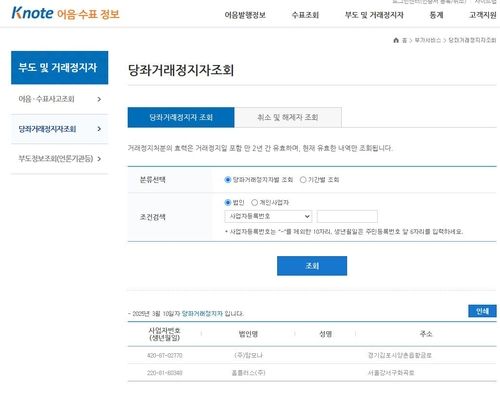The image size is (500, 409).
Task: Open 수표조회 menu
Action: point(305,15)
